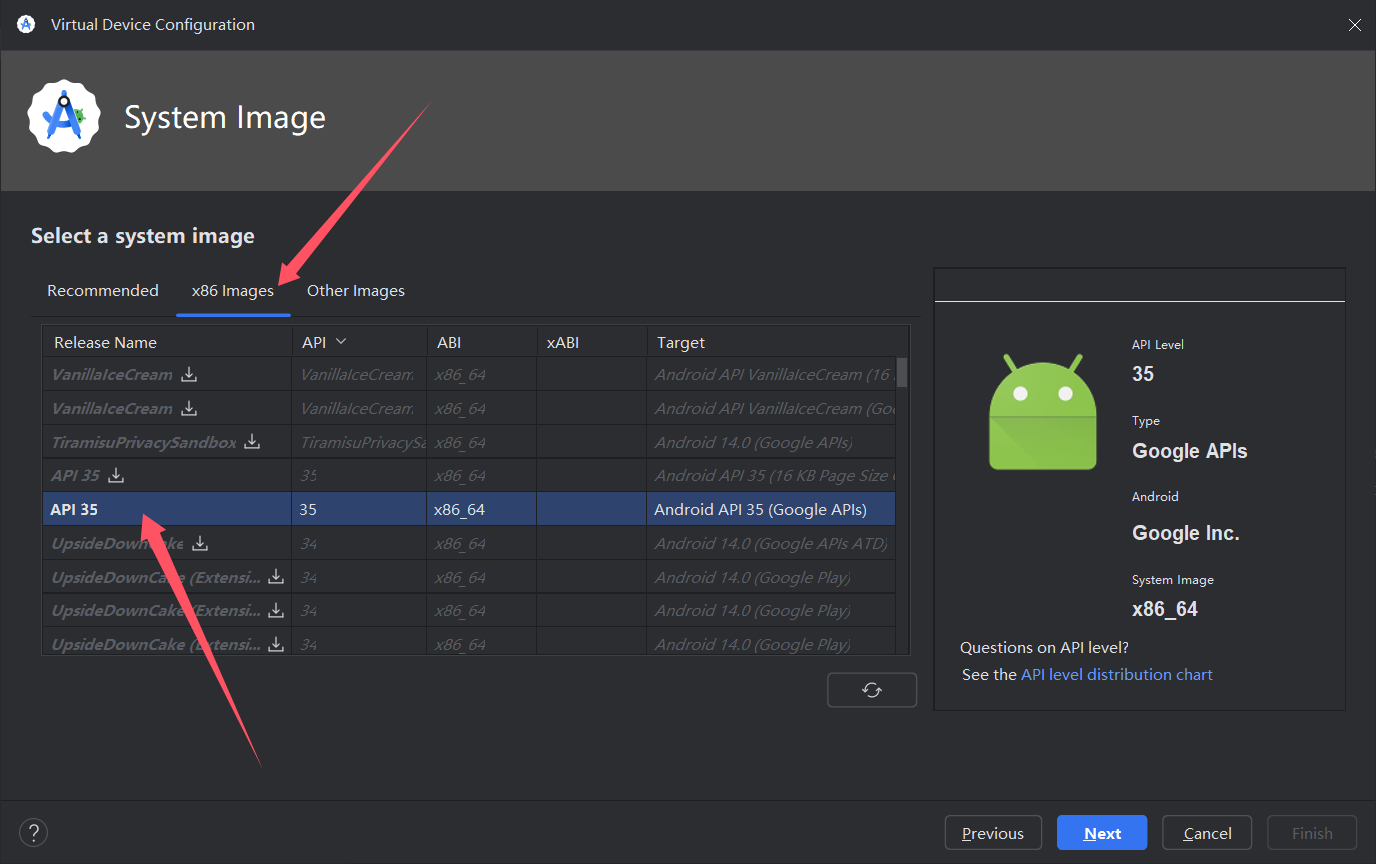
Task: Click the green Android robot image
Action: pyautogui.click(x=1043, y=411)
